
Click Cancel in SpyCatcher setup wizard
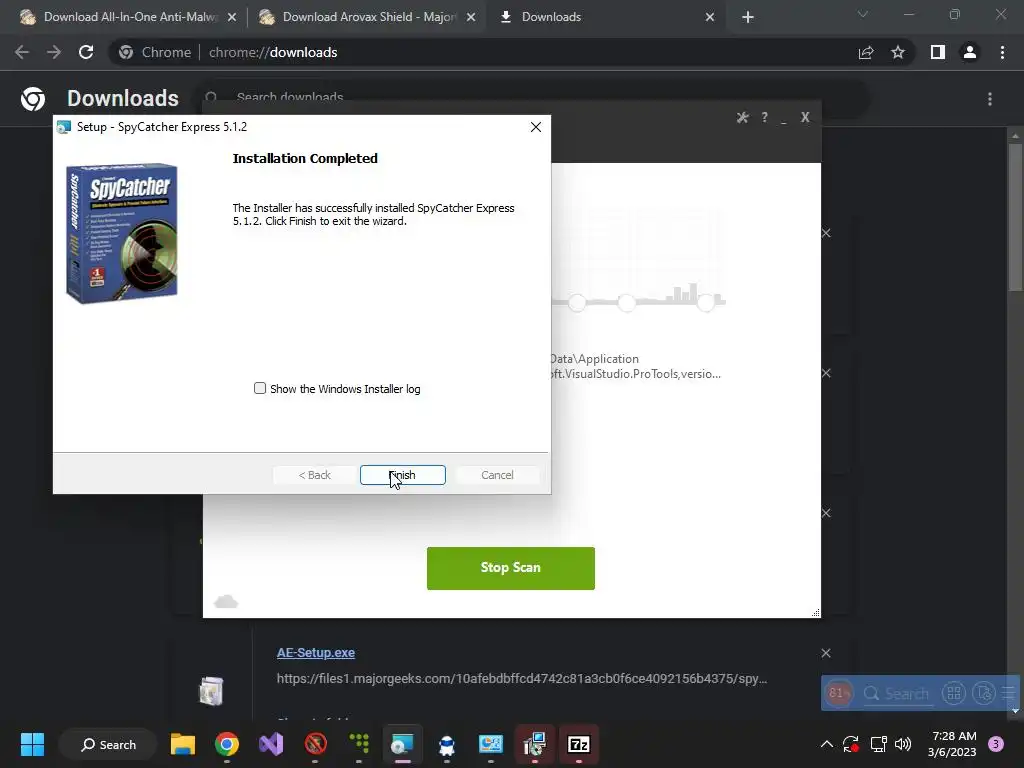coord(497,475)
